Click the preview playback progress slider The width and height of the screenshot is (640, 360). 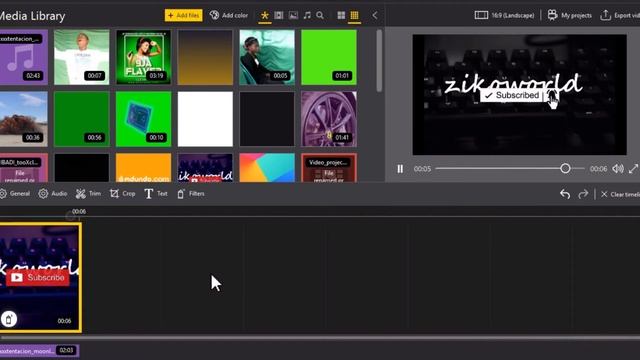[x=509, y=168]
